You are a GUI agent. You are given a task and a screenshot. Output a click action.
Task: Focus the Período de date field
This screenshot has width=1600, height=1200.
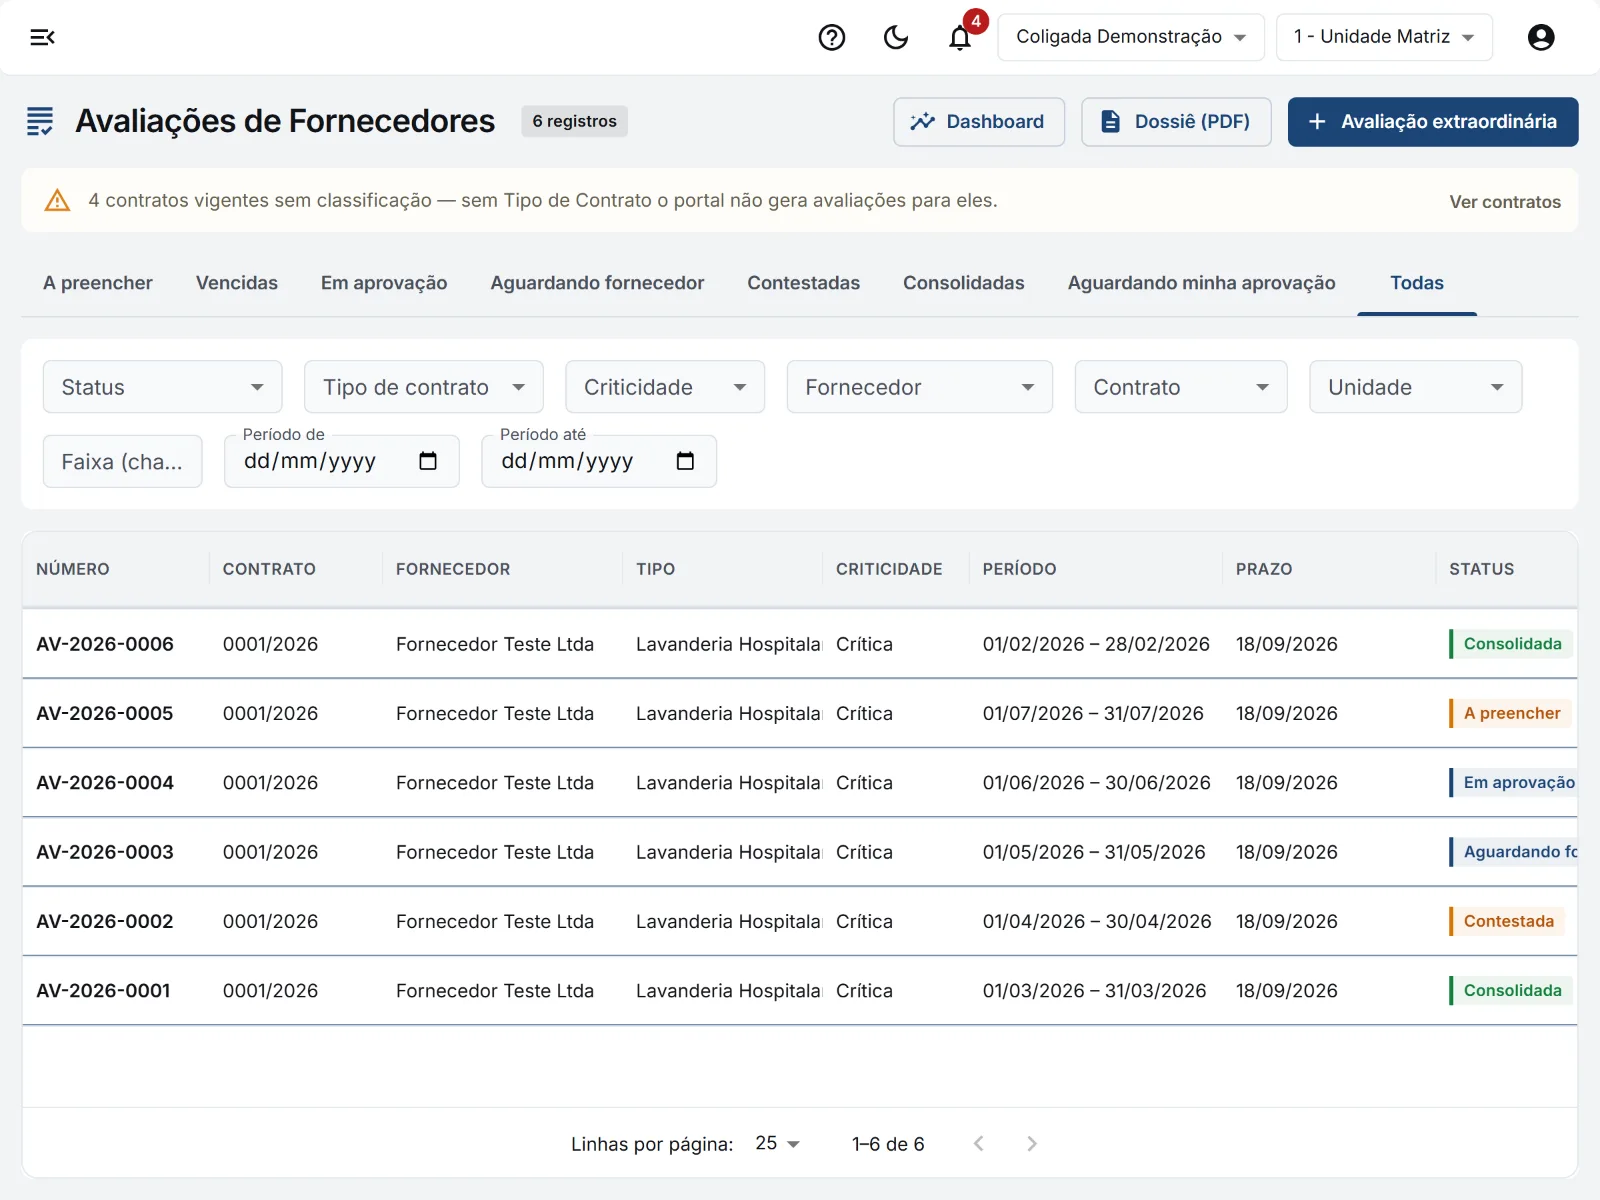342,461
